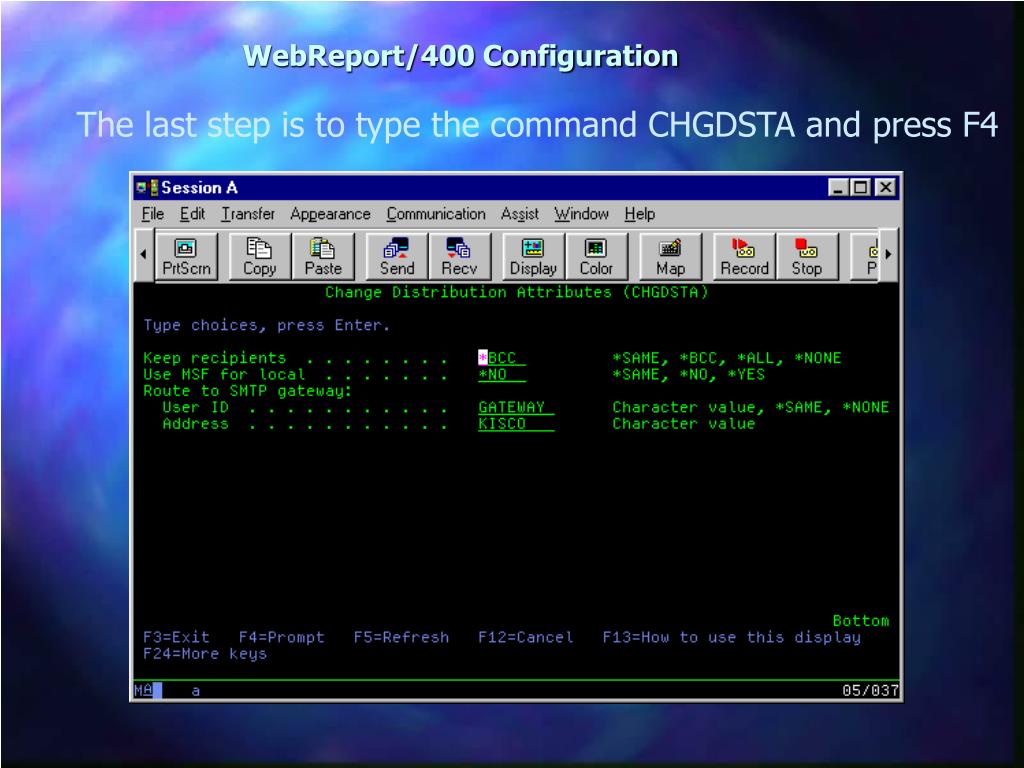Start macro Record toolbar icon

pos(744,257)
